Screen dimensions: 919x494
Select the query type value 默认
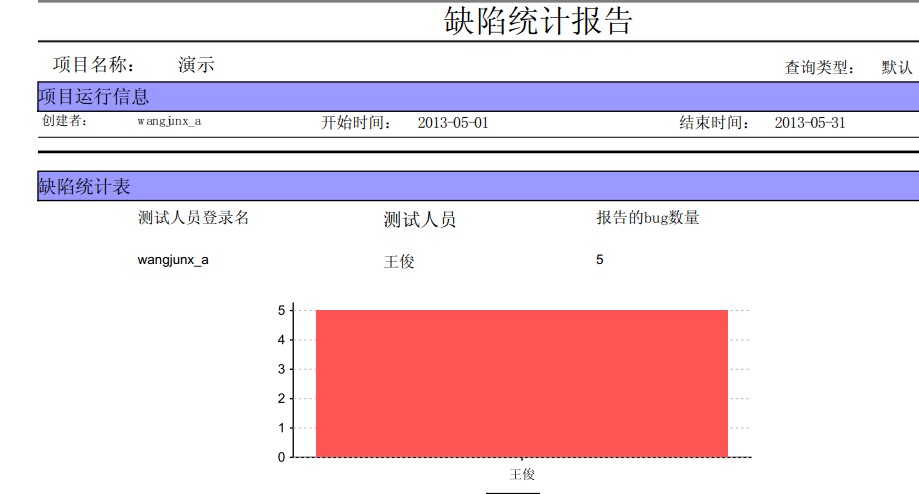pos(897,67)
